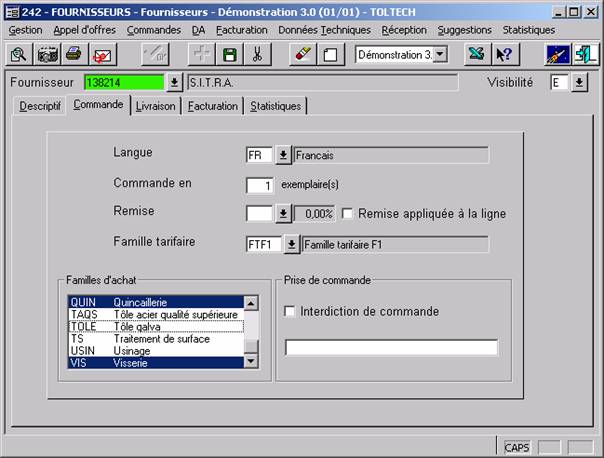Switch to the Facturation tab
Screen dimensions: 604x458
212,106
